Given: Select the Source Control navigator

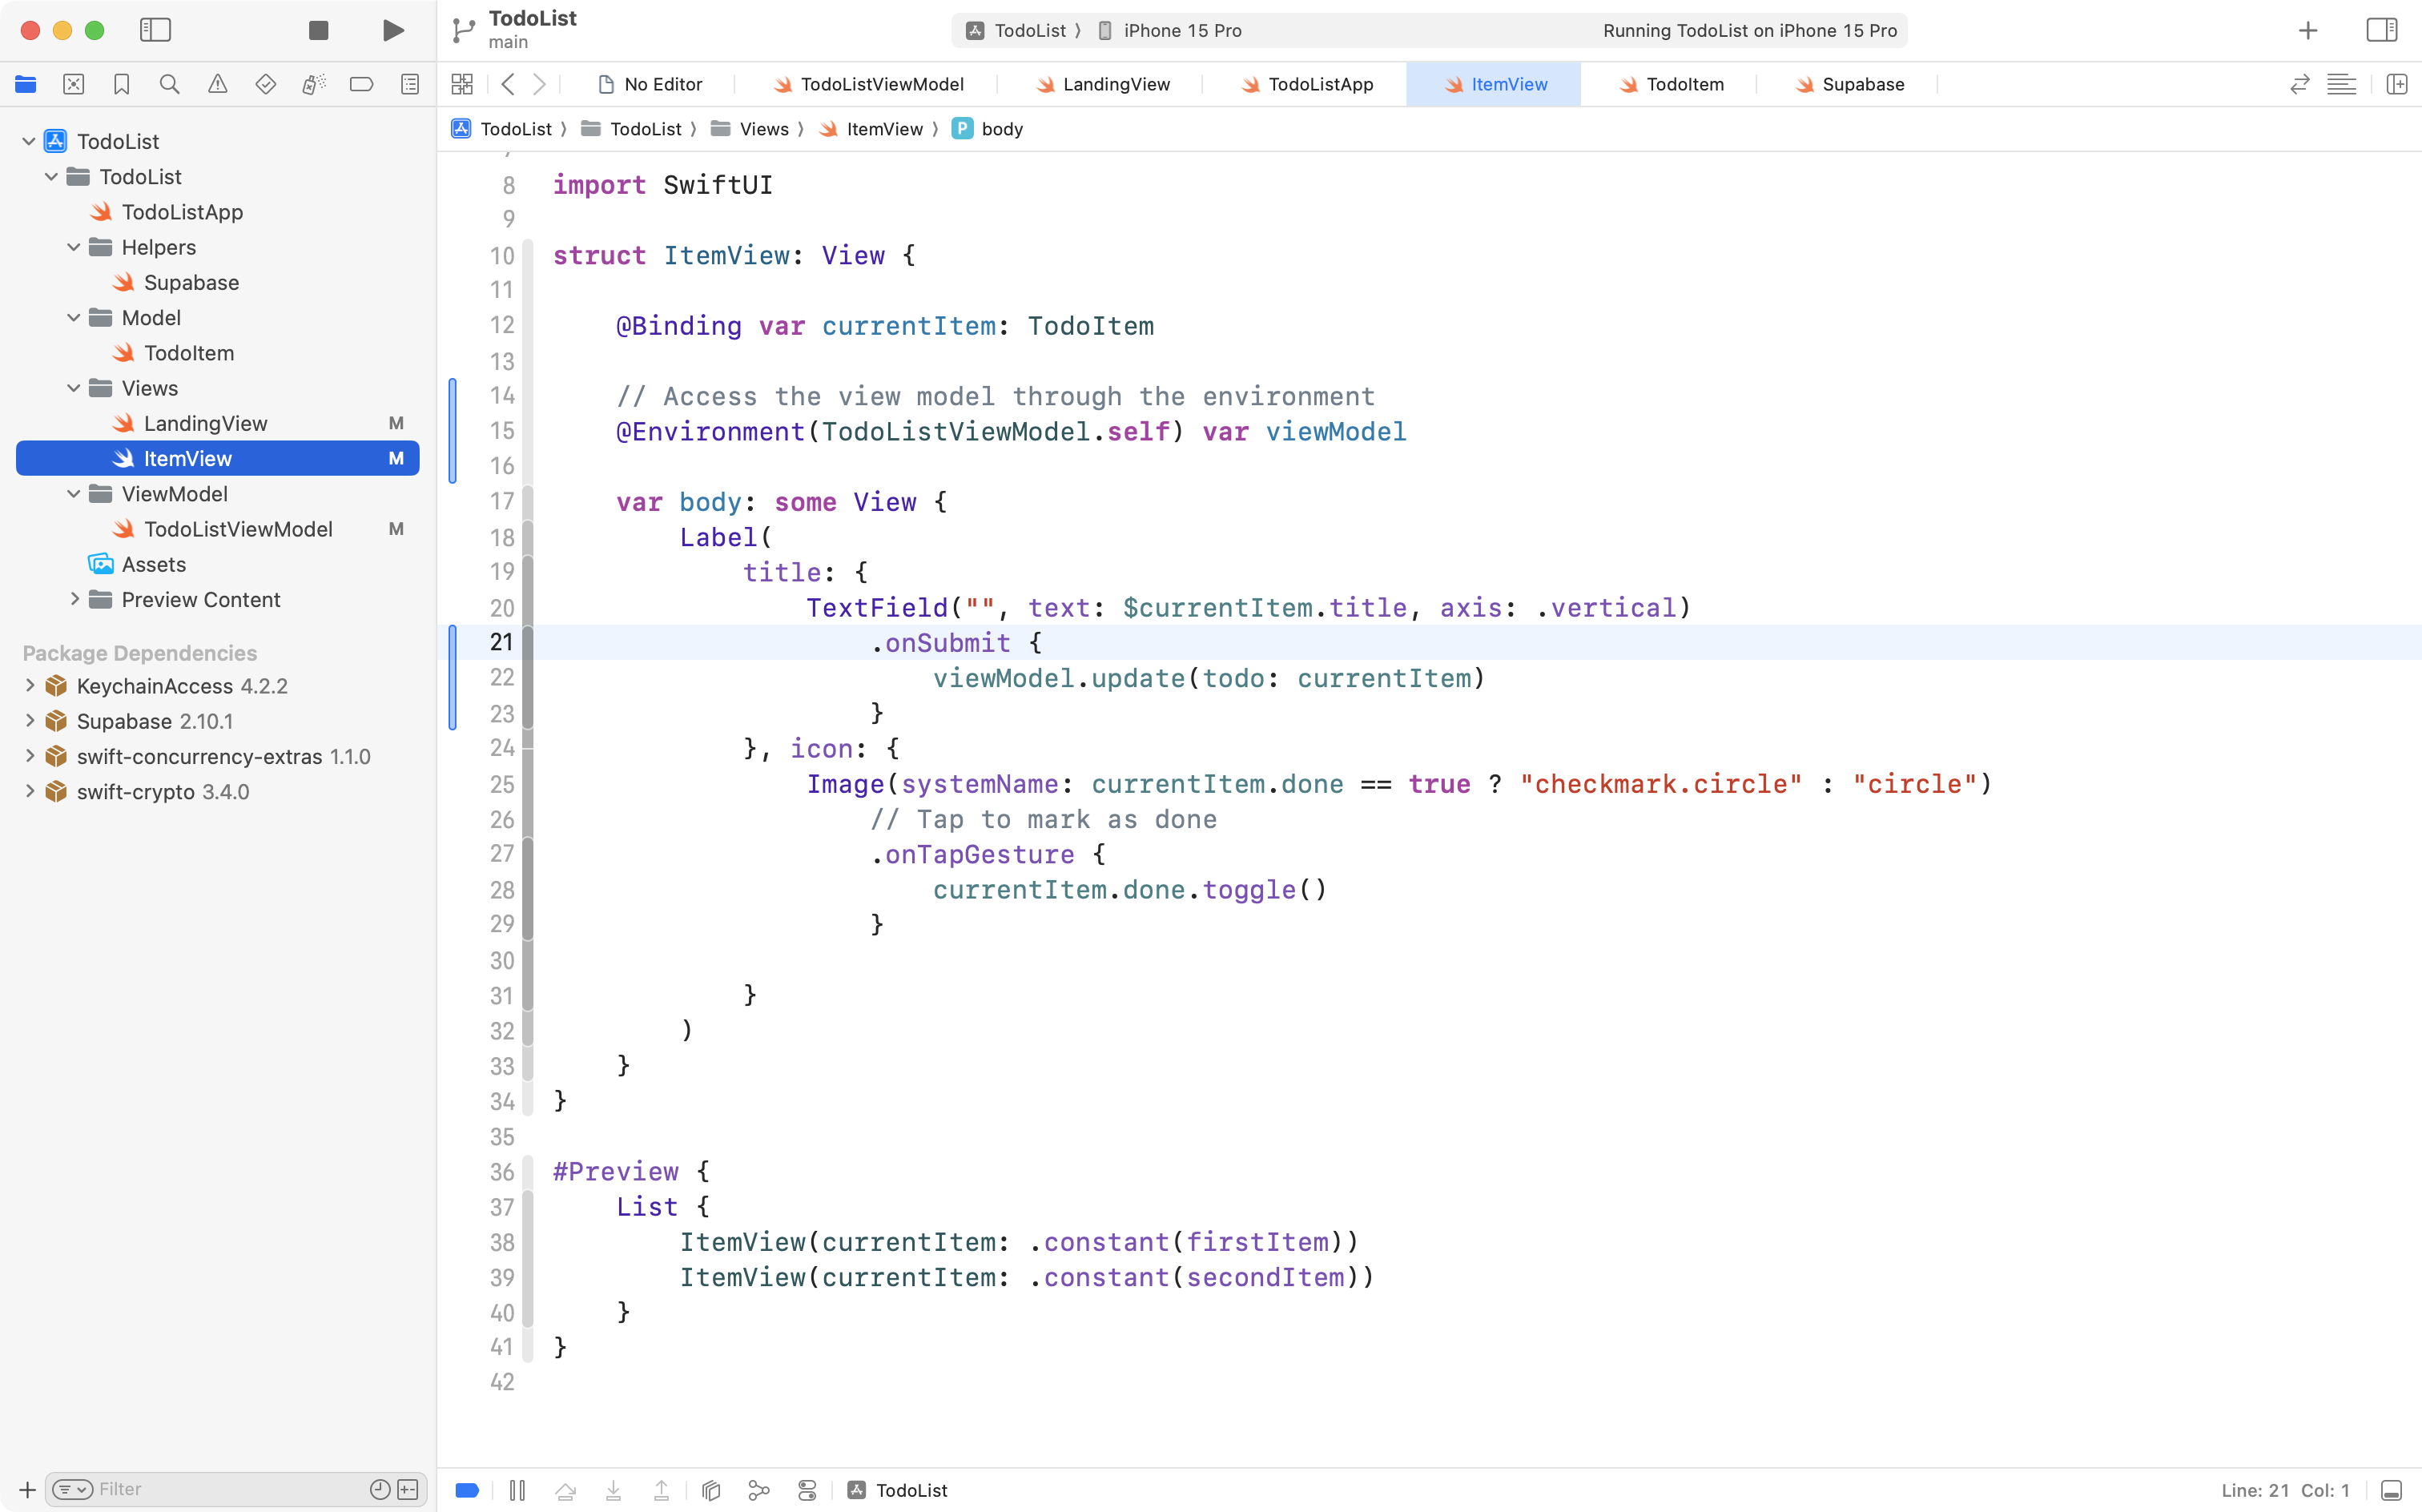Looking at the screenshot, I should [x=73, y=84].
